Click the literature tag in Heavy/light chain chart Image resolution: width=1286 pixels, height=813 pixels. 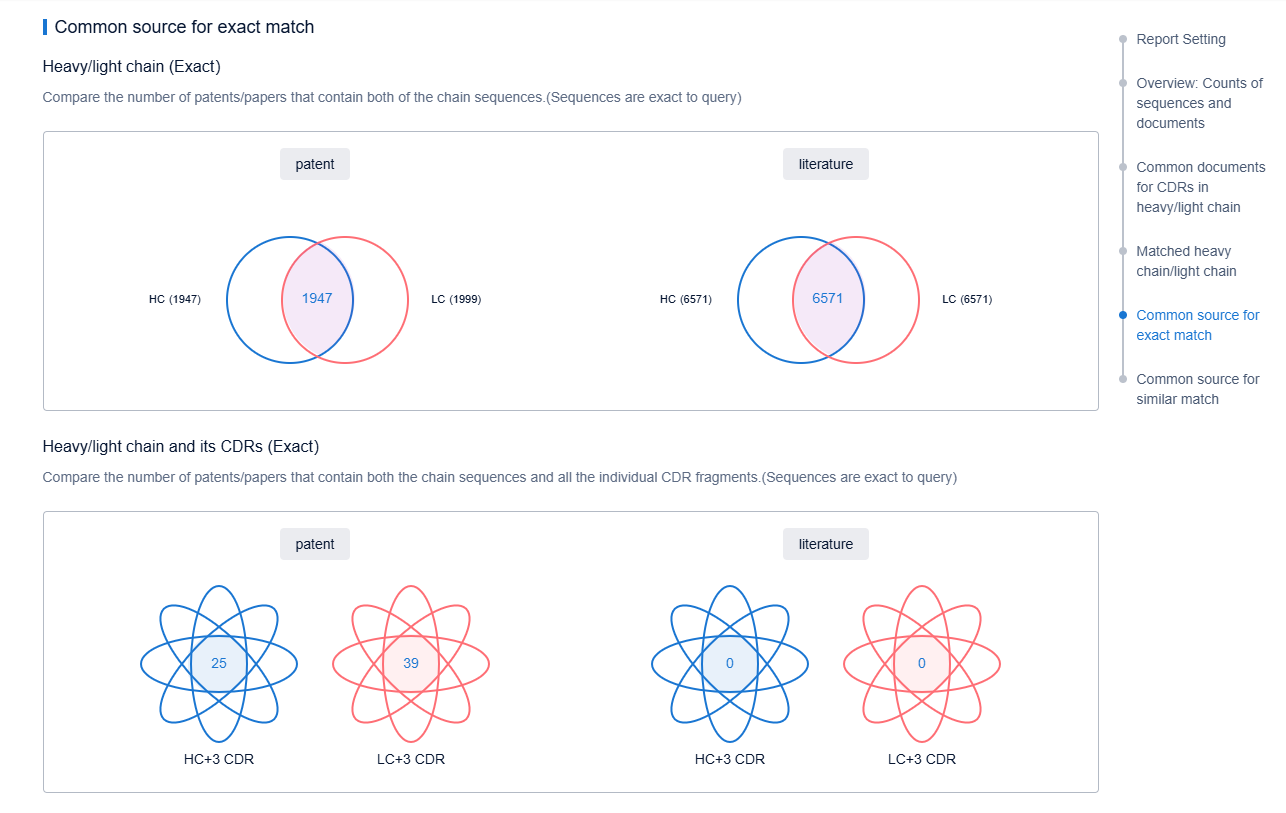(x=825, y=164)
